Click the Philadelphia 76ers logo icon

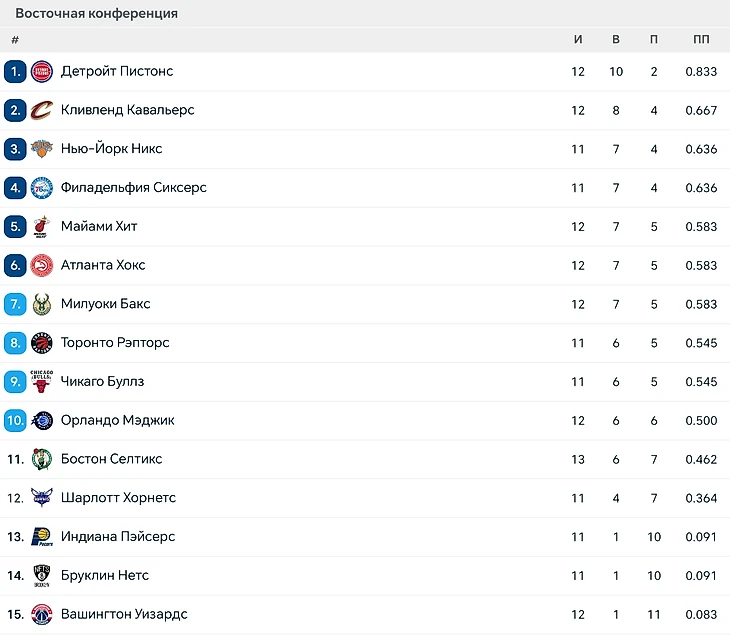[x=42, y=188]
